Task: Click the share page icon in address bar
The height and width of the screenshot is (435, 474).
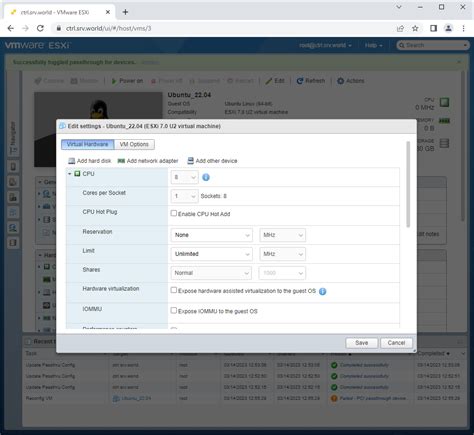Action: click(400, 28)
